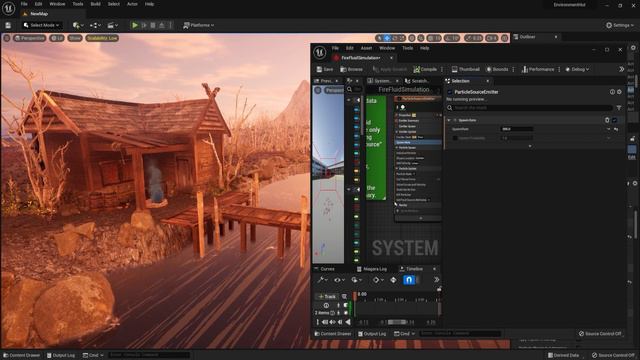Open timeline wrench actions dropdown
The height and width of the screenshot is (360, 640).
[323, 280]
